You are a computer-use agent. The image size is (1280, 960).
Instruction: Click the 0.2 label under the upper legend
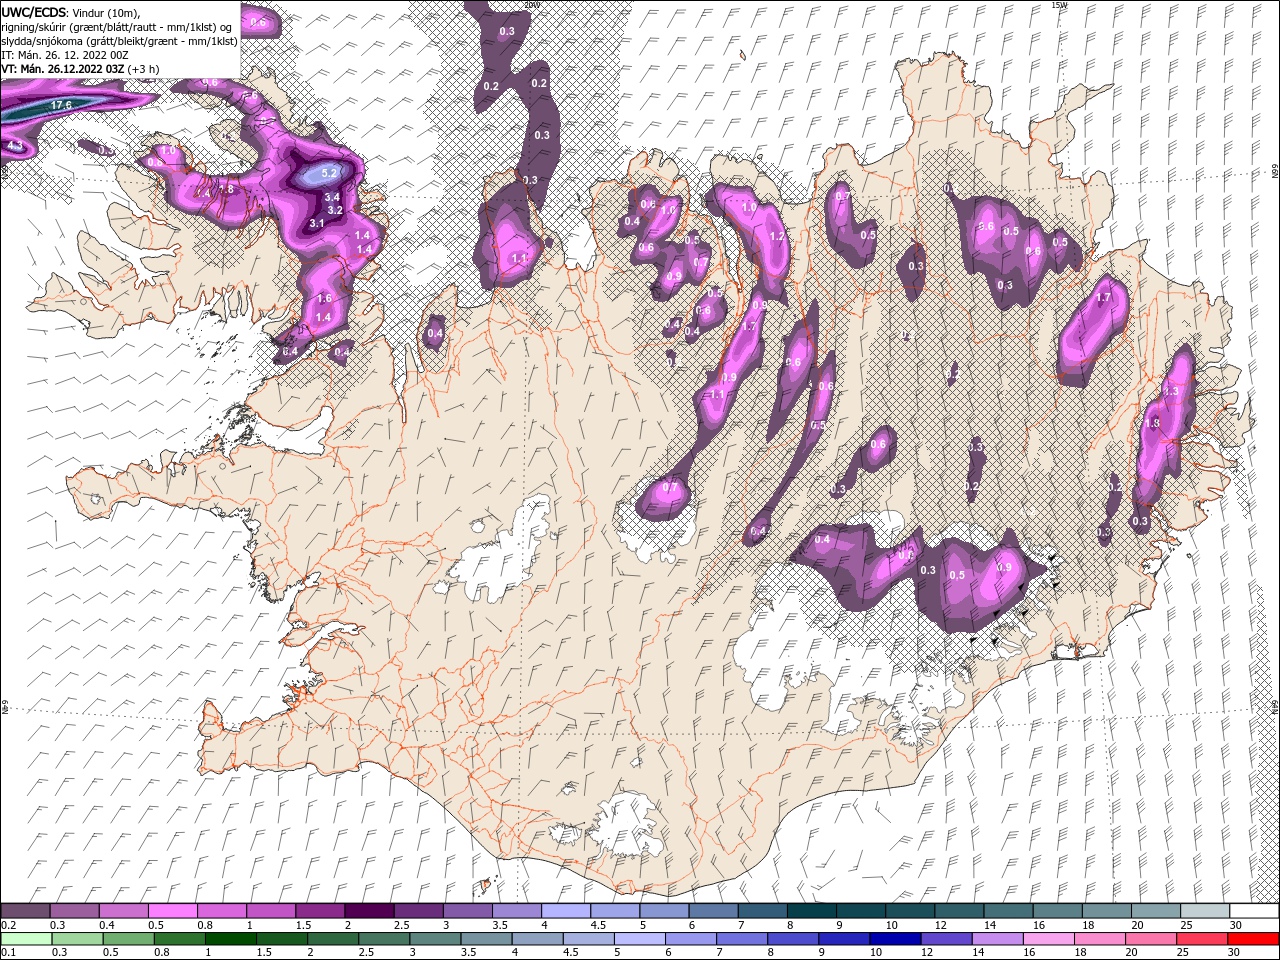point(9,925)
